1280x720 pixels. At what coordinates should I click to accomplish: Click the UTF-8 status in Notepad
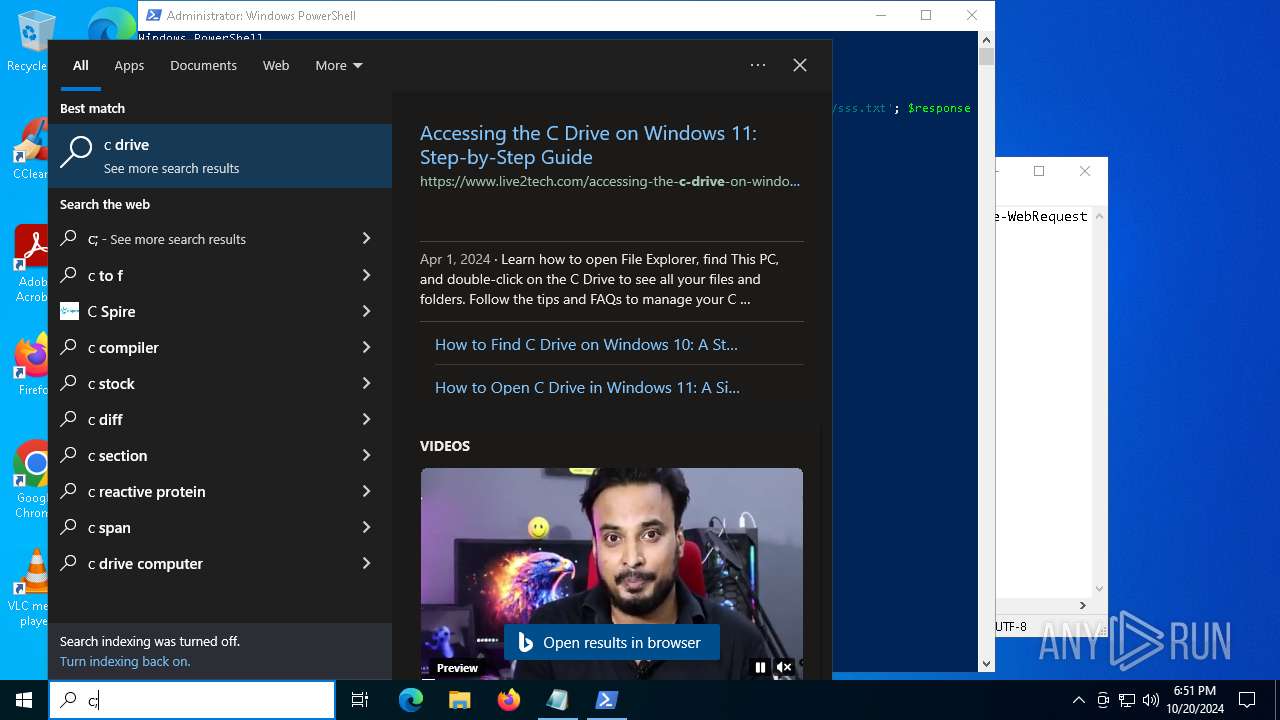coord(1011,626)
